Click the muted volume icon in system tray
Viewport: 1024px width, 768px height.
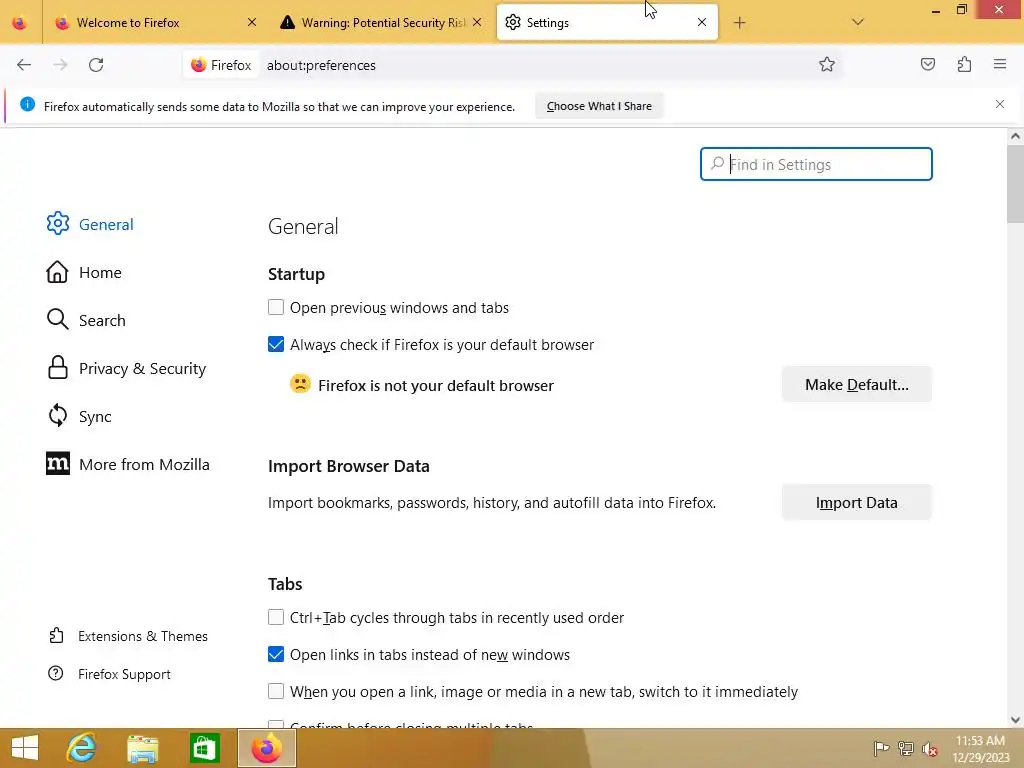(x=930, y=748)
